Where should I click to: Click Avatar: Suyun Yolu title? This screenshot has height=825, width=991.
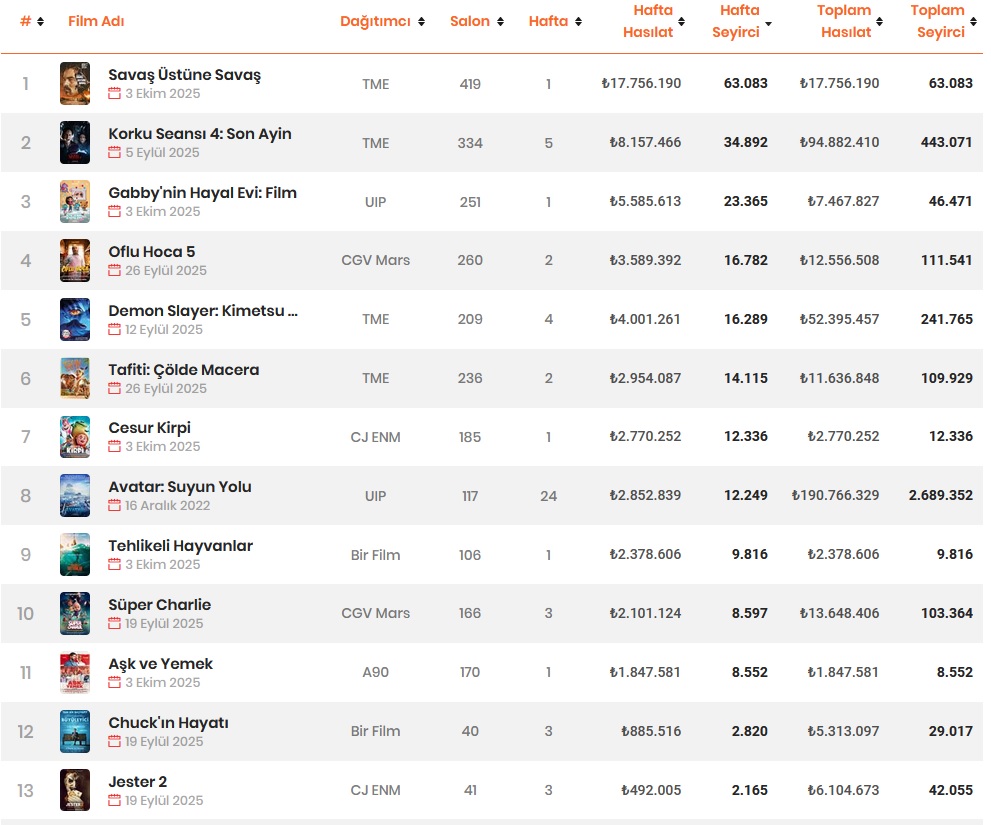180,487
